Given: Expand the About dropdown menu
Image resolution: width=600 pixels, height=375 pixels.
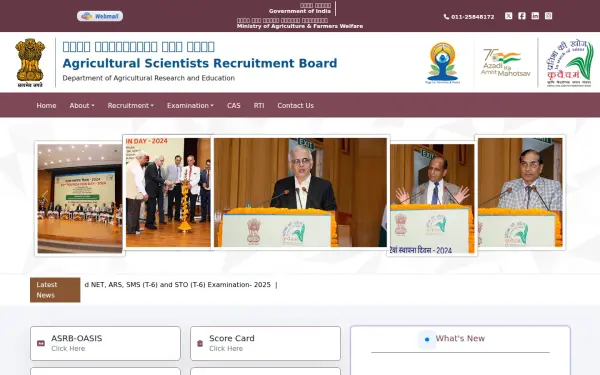Looking at the screenshot, I should [x=82, y=105].
